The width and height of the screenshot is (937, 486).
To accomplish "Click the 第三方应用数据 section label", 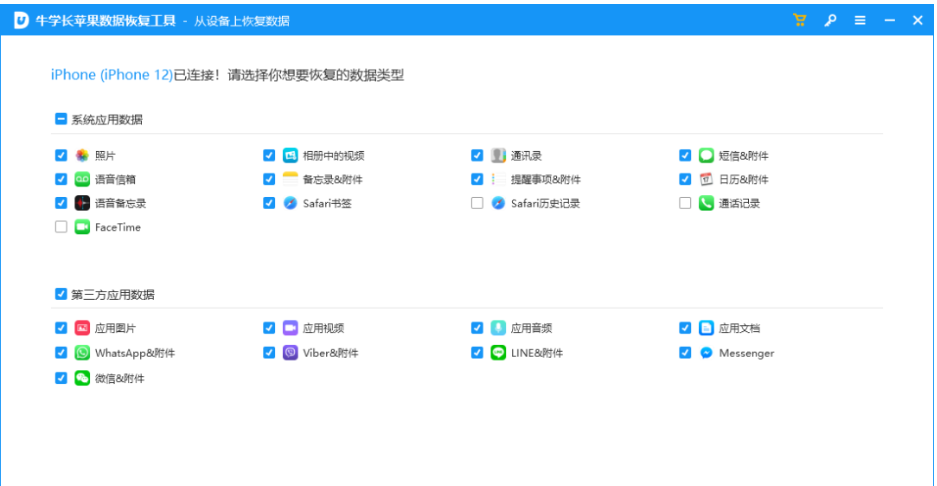I will coord(113,295).
